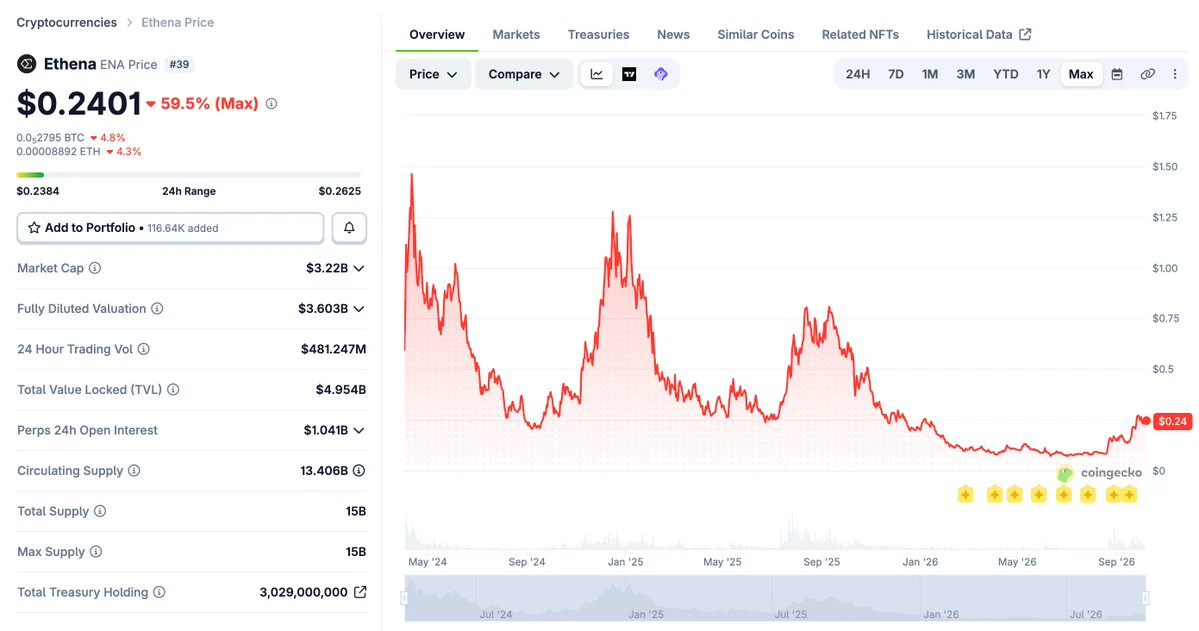Switch to line chart view icon
This screenshot has height=631, width=1199.
point(596,74)
